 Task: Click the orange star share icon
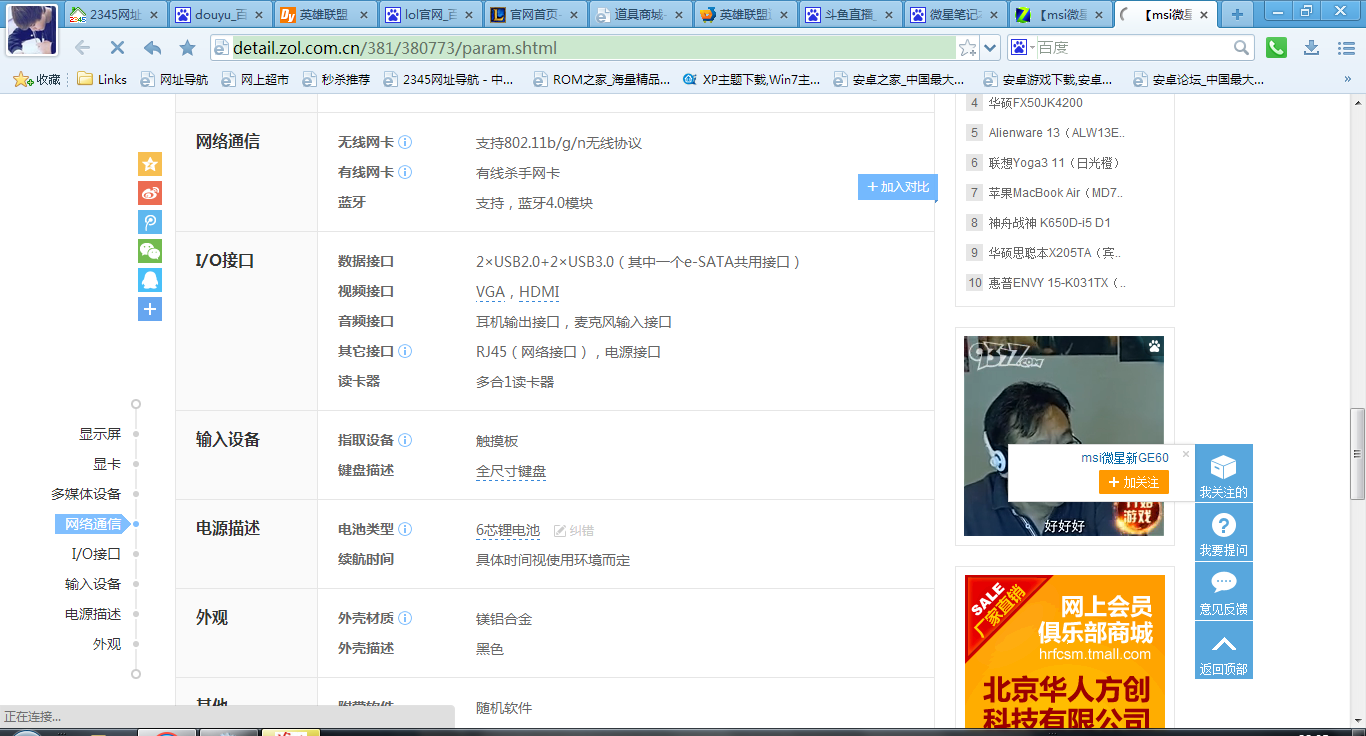(x=150, y=165)
